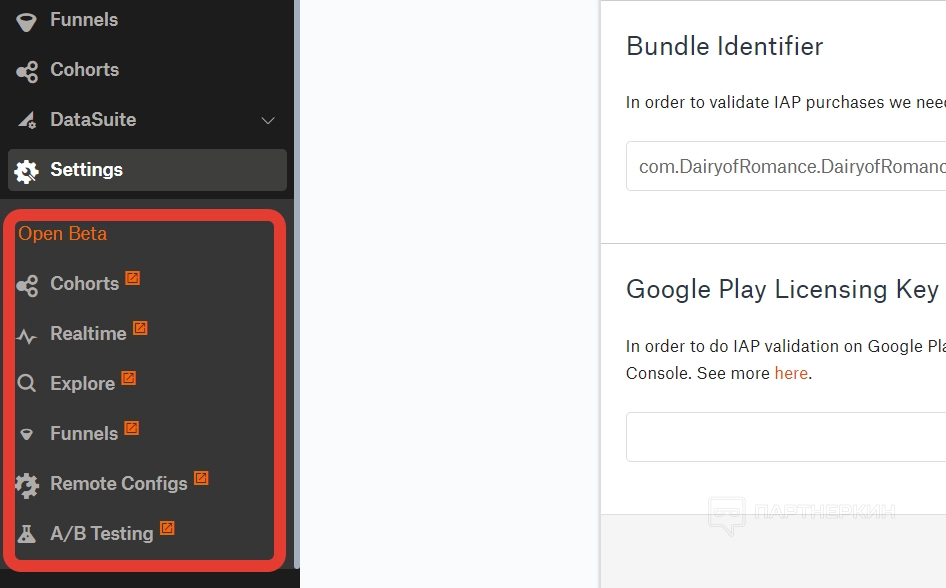
Task: Follow the 'here' link about licensing
Action: coord(791,373)
